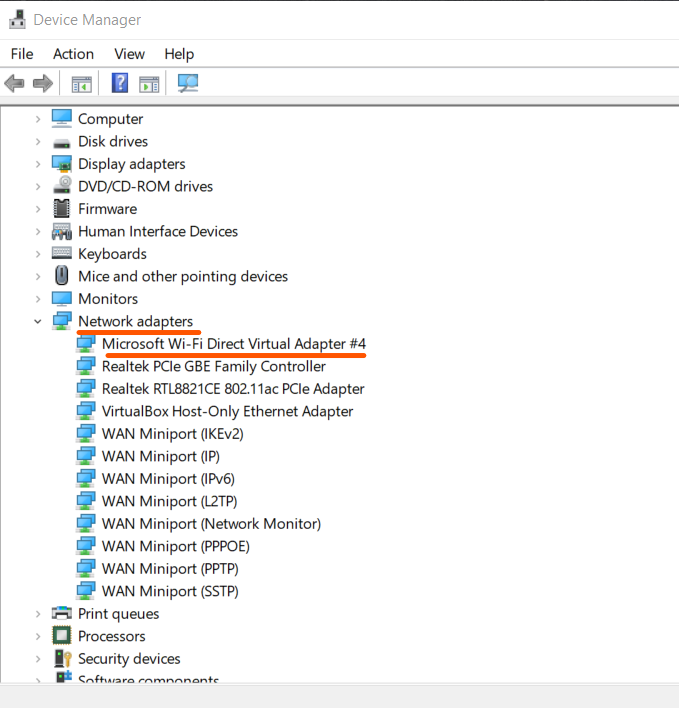This screenshot has width=679, height=708.
Task: Expand the Display adapters node
Action: [x=38, y=164]
